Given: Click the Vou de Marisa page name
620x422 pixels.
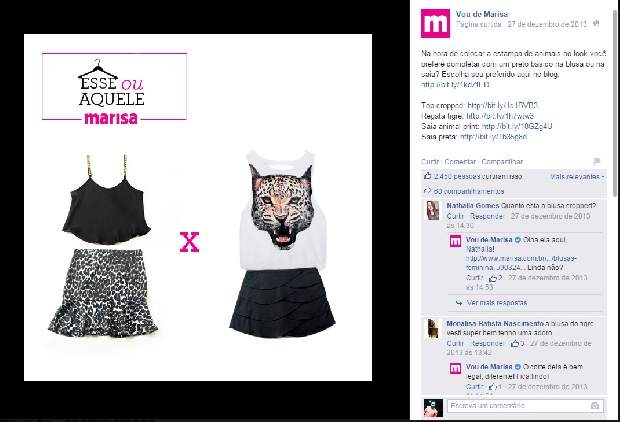Looking at the screenshot, I should (482, 14).
